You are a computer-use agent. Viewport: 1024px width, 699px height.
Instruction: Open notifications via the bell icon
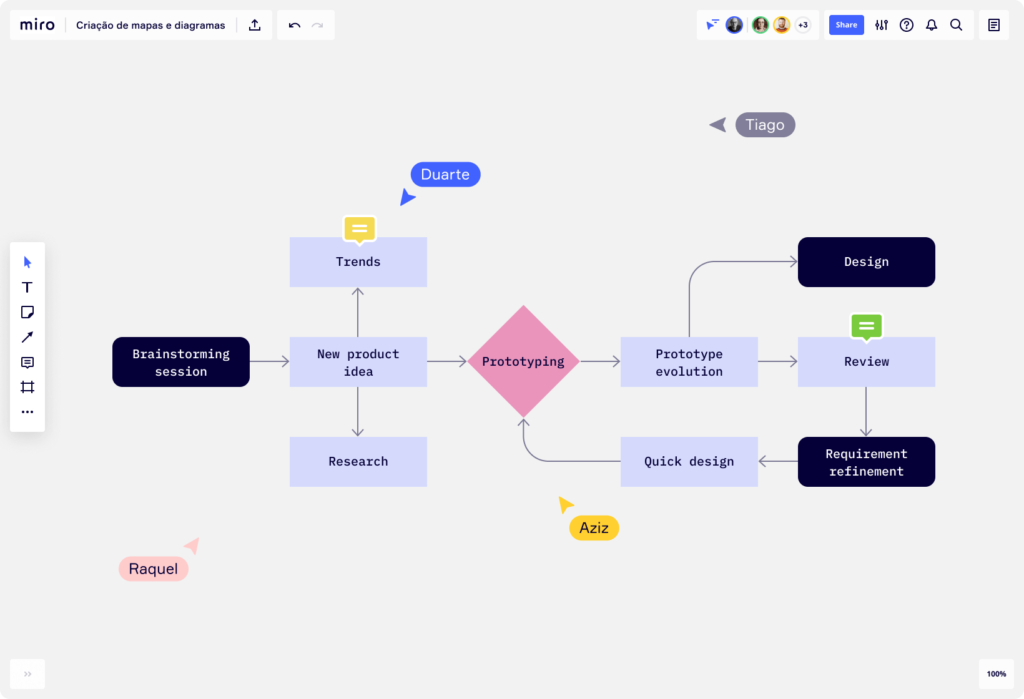point(931,24)
